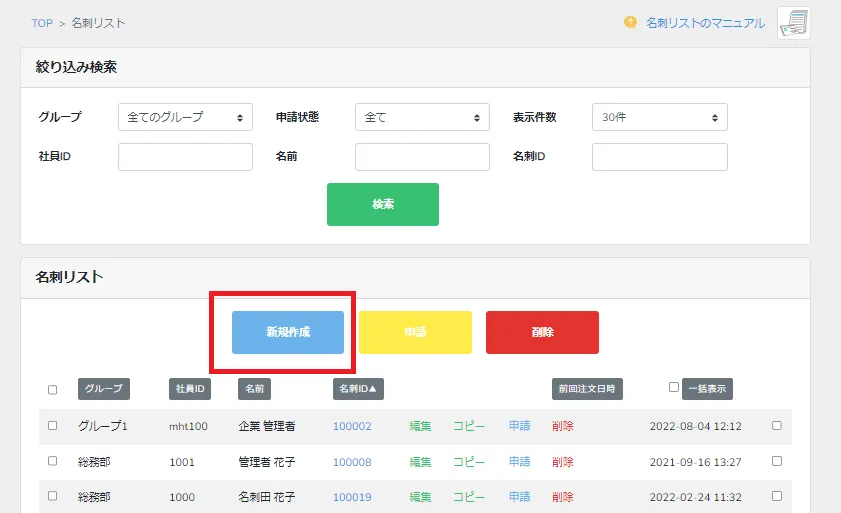
Task: Click the yellow help question mark icon
Action: 630,23
